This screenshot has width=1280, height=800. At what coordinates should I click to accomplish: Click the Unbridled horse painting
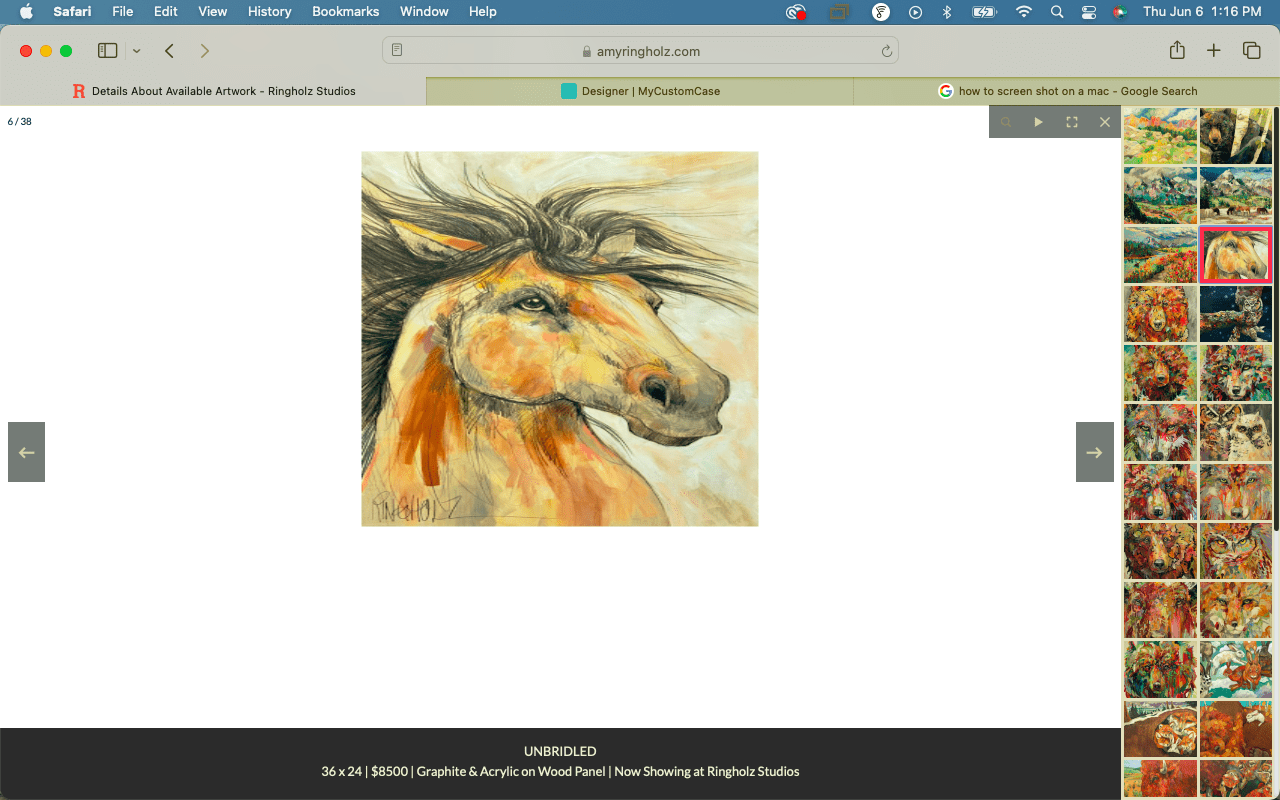point(560,339)
